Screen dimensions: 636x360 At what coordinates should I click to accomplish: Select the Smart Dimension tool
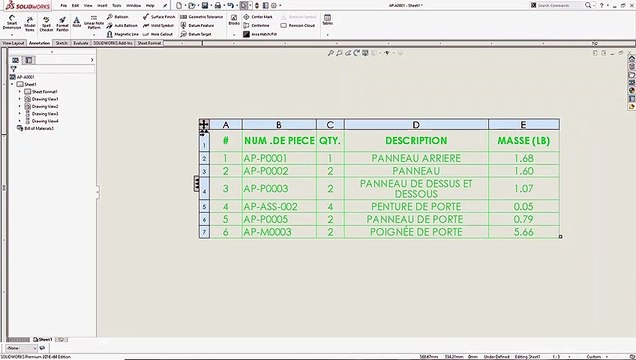coord(12,22)
